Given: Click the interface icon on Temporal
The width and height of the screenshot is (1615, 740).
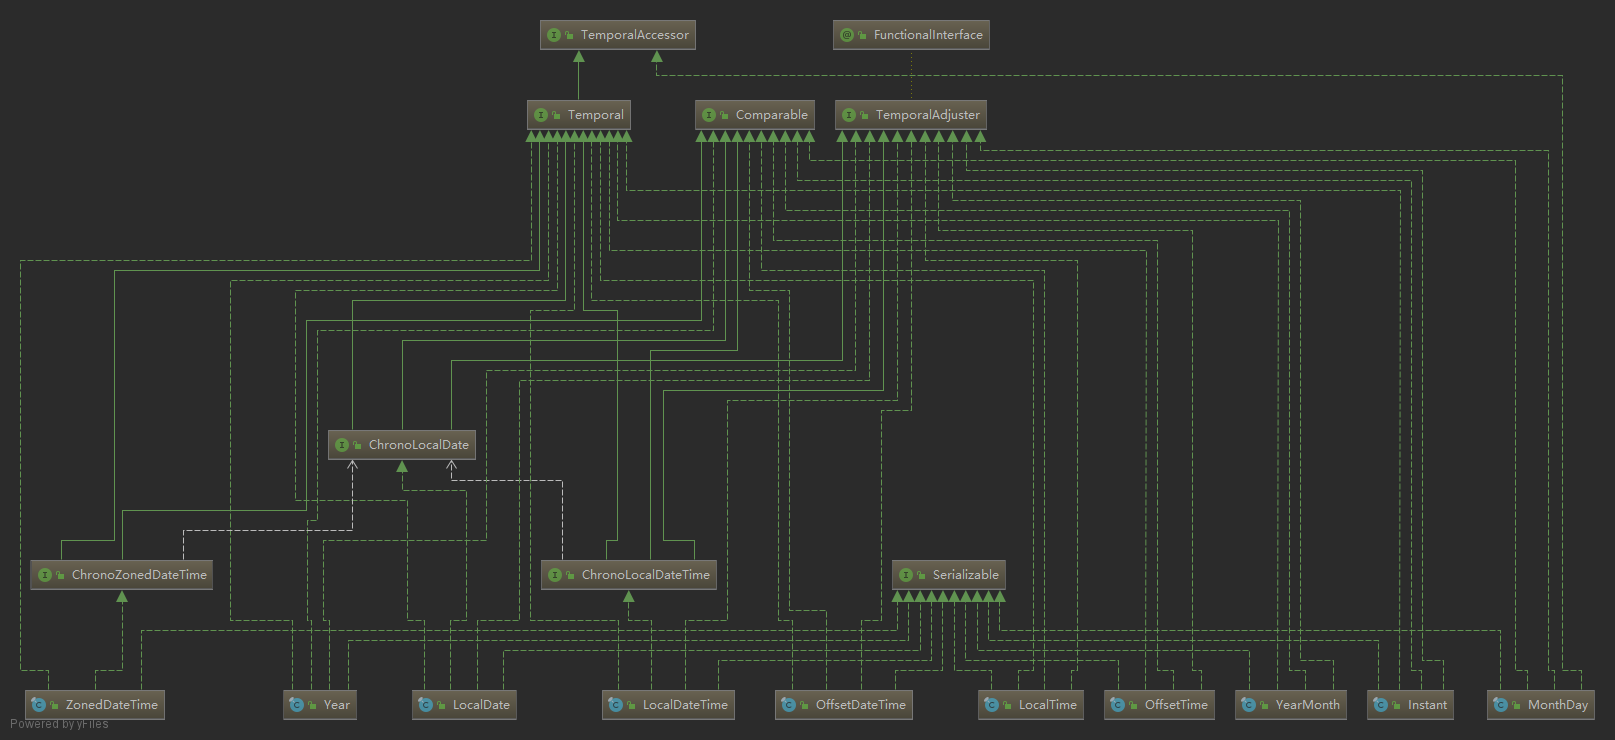Looking at the screenshot, I should click(541, 115).
